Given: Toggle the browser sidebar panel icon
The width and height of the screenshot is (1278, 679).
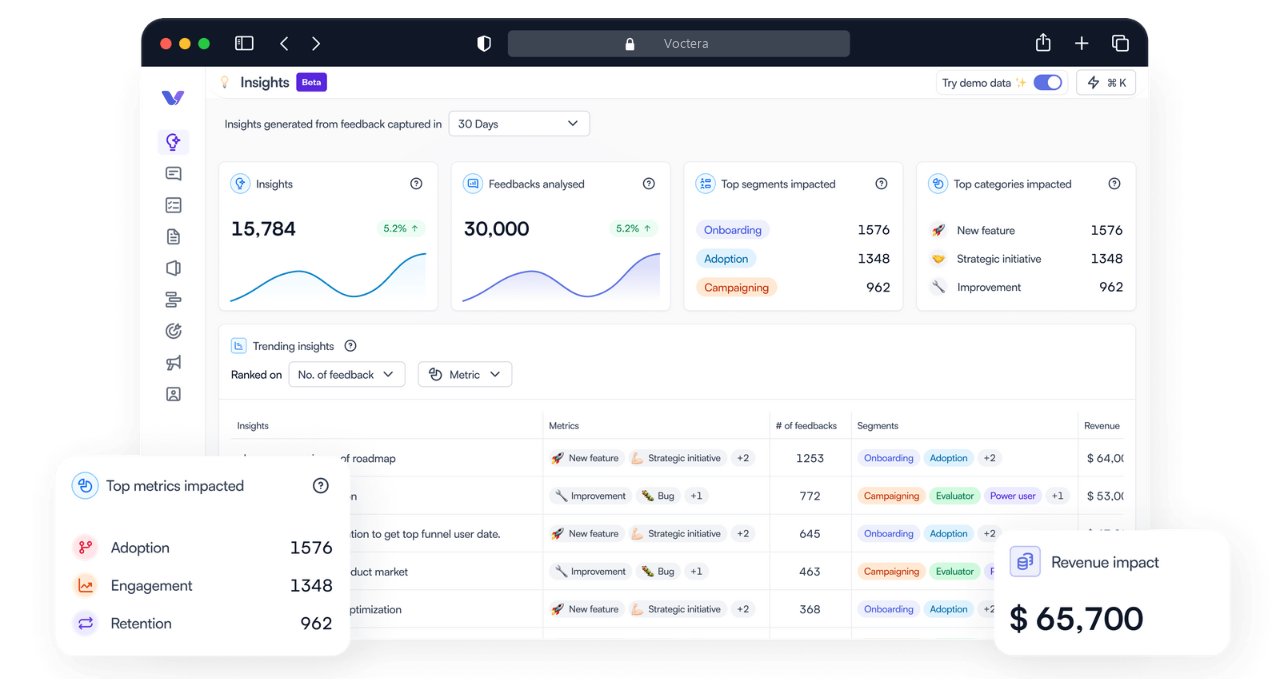Looking at the screenshot, I should pos(244,43).
